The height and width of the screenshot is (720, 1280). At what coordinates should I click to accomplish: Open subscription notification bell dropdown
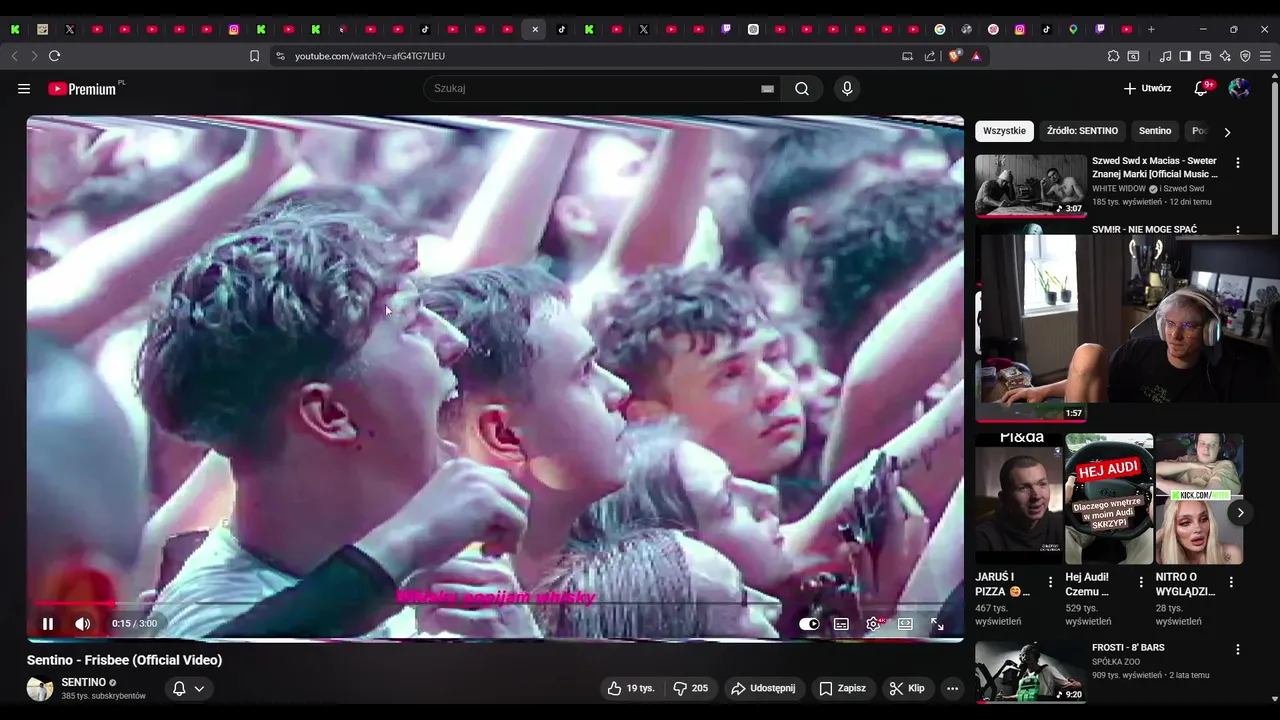pos(188,688)
